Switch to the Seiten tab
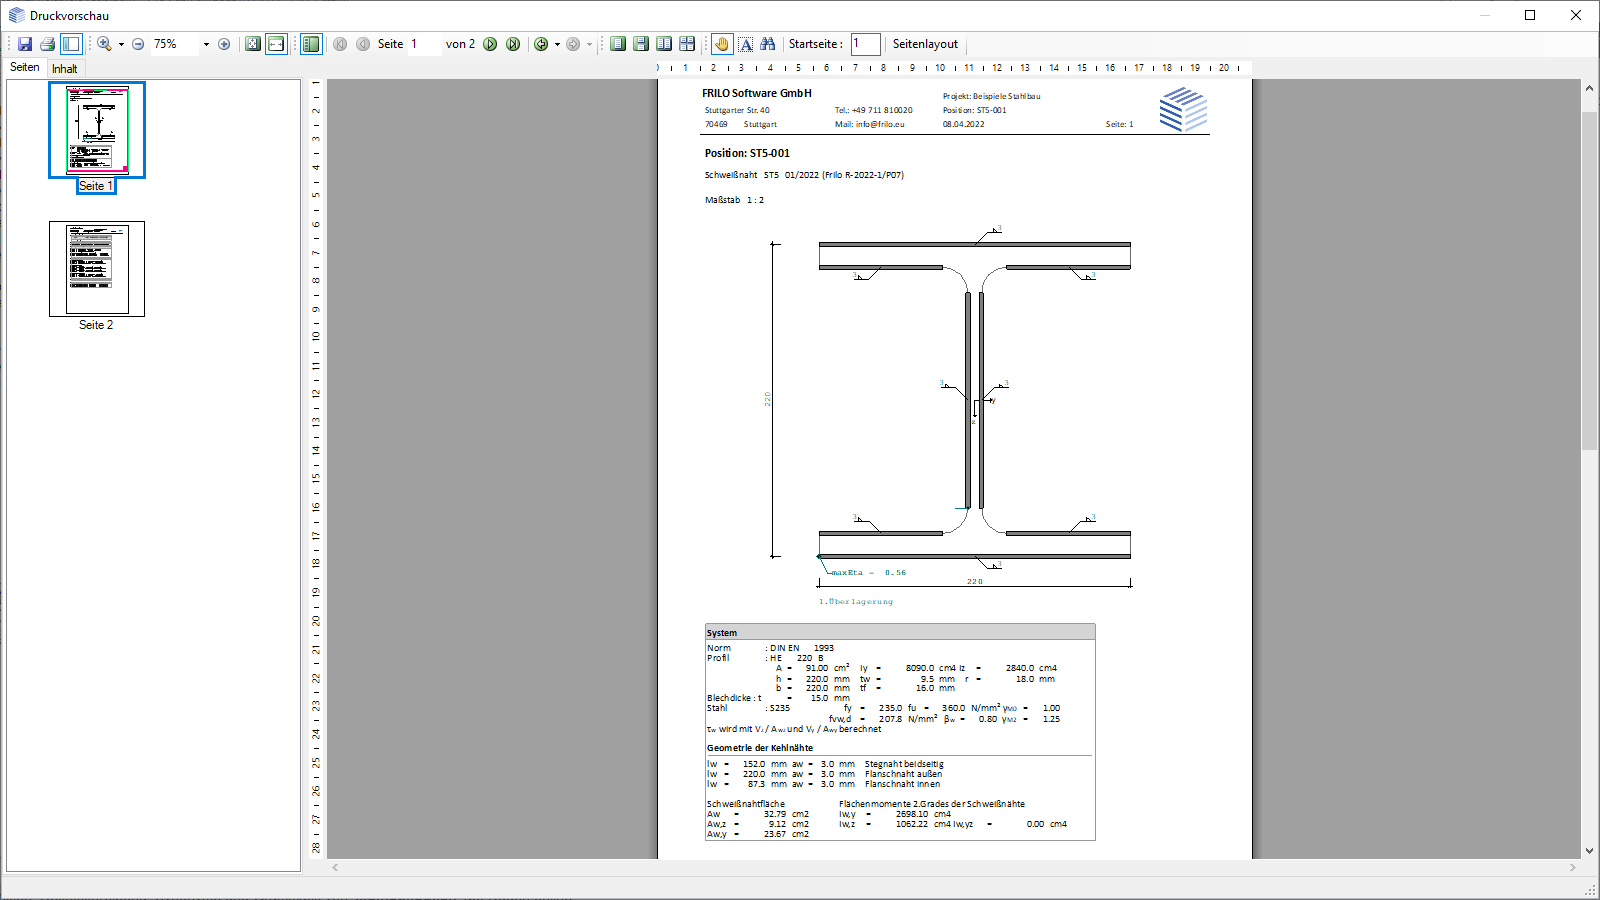 tap(25, 67)
